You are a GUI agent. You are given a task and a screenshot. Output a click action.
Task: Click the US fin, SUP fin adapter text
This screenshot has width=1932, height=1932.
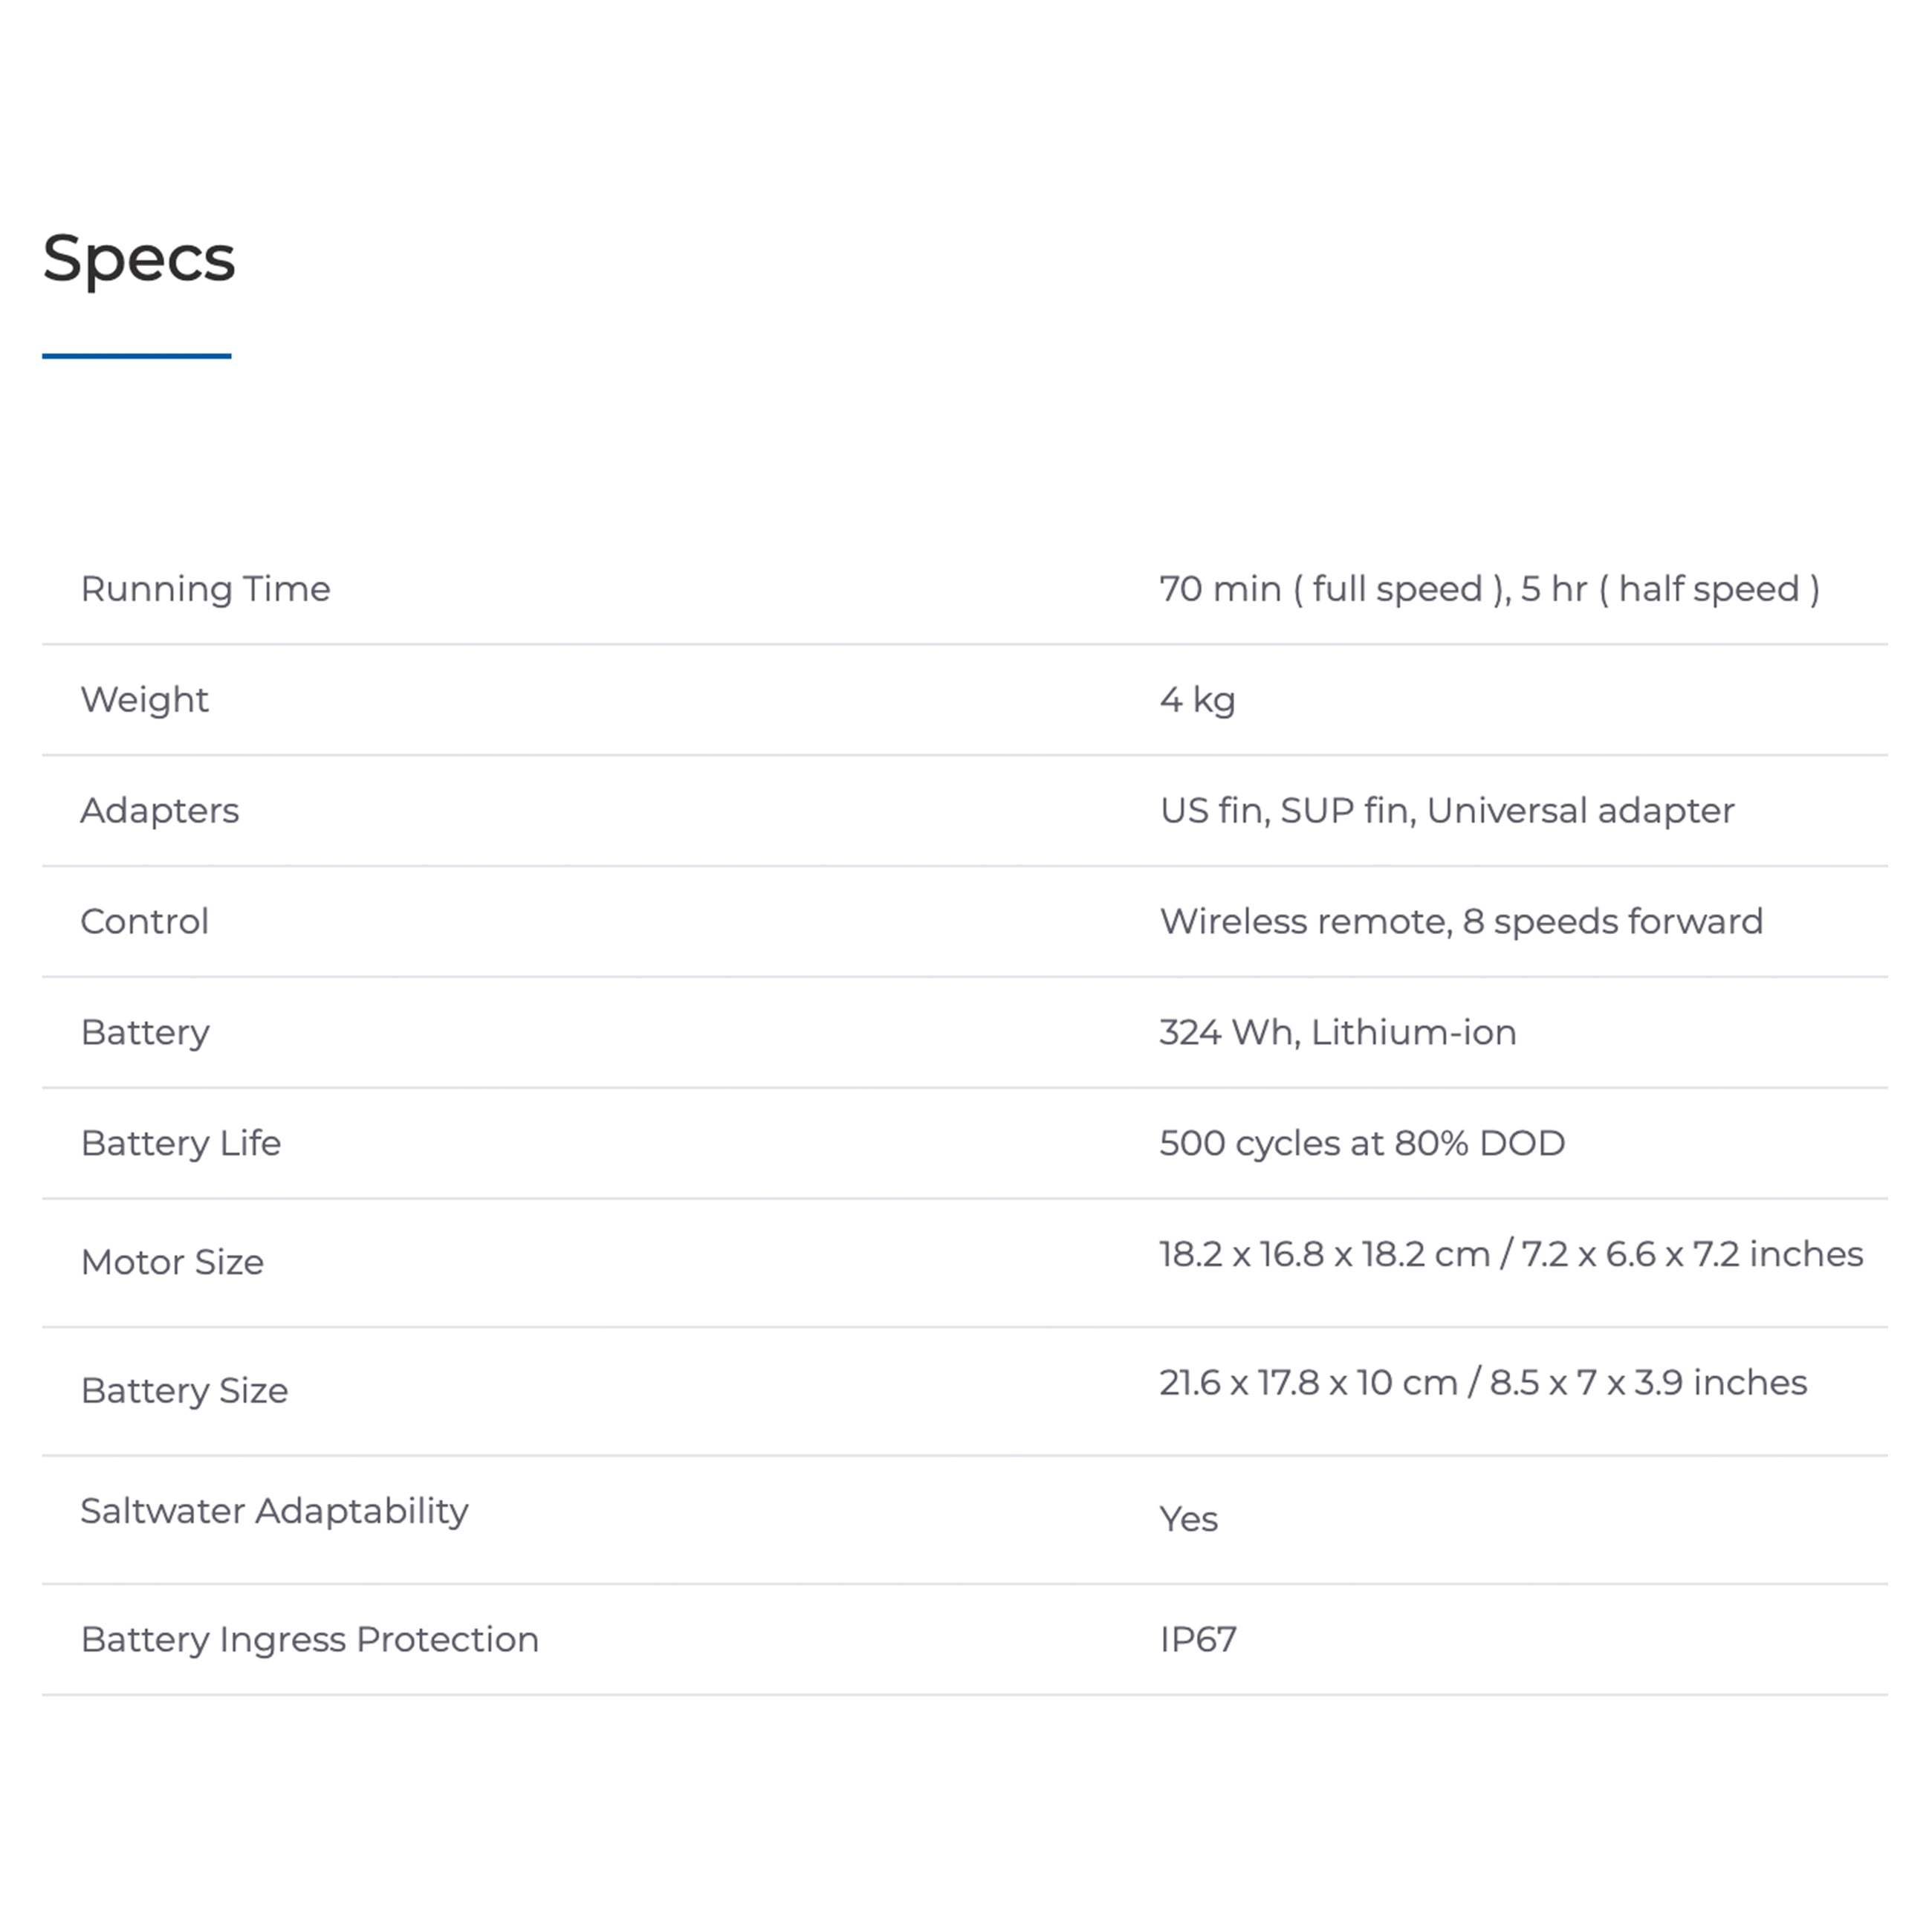click(x=1447, y=811)
